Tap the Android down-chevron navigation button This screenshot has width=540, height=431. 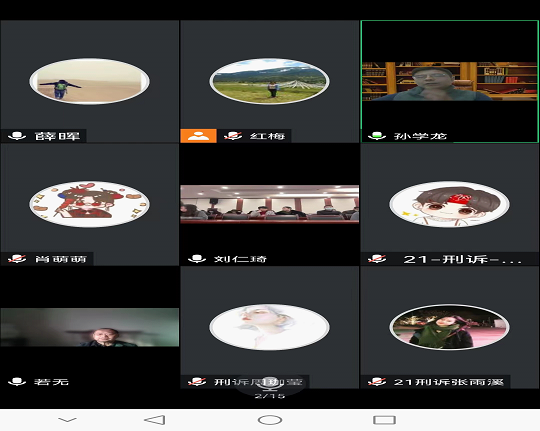[68, 420]
